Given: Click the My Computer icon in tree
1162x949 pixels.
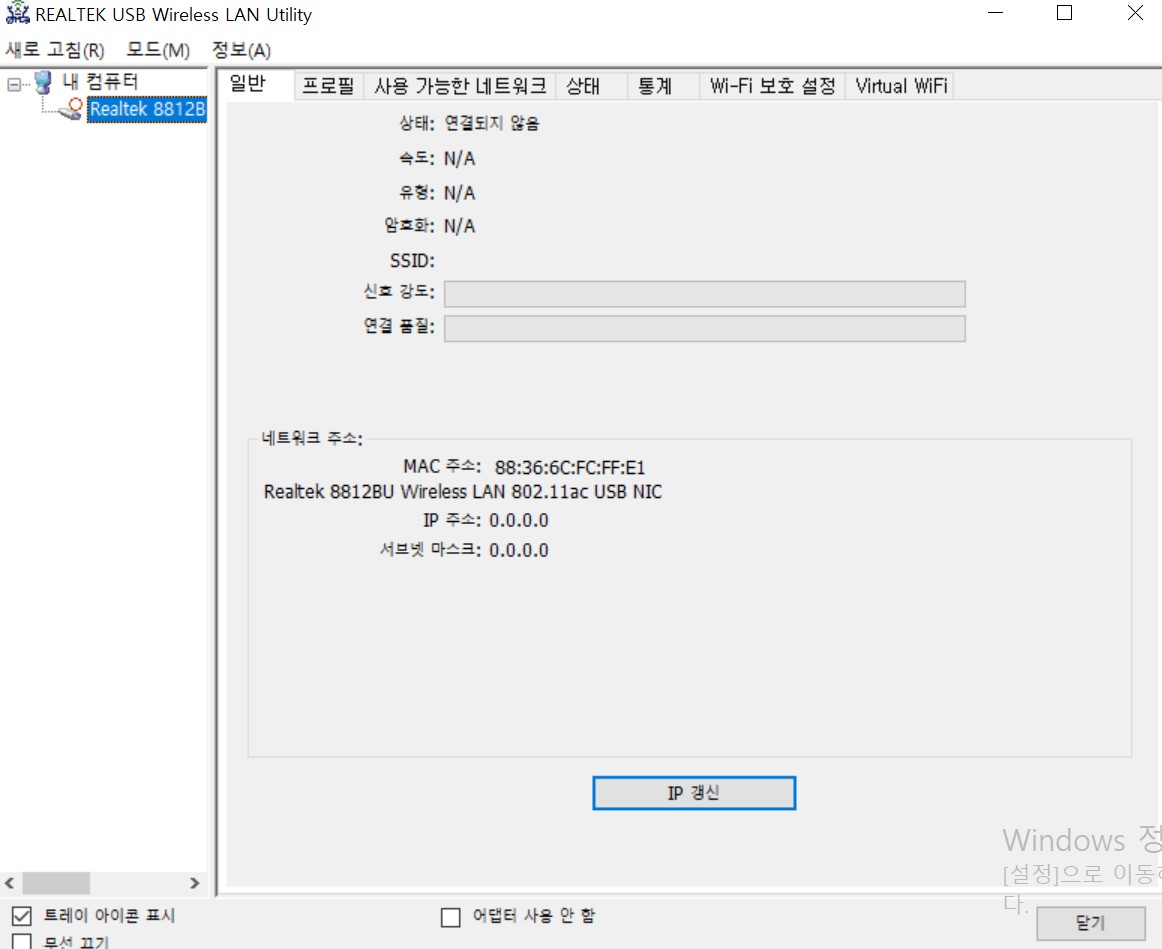Looking at the screenshot, I should click(x=44, y=82).
